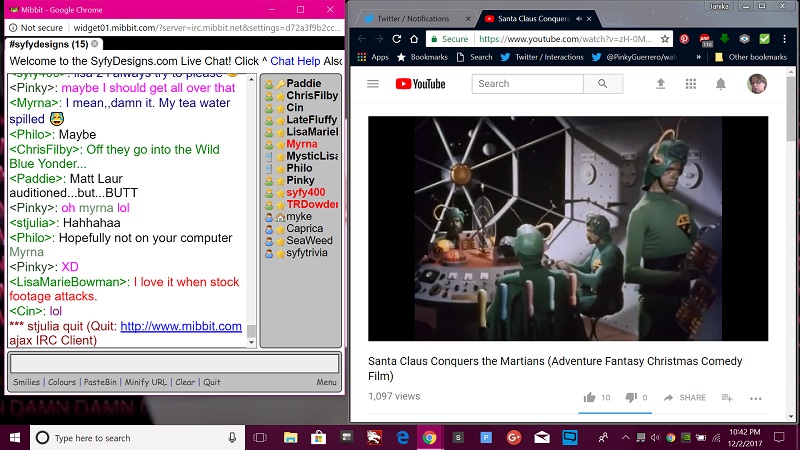Open File Explorer from taskbar

coord(290,438)
